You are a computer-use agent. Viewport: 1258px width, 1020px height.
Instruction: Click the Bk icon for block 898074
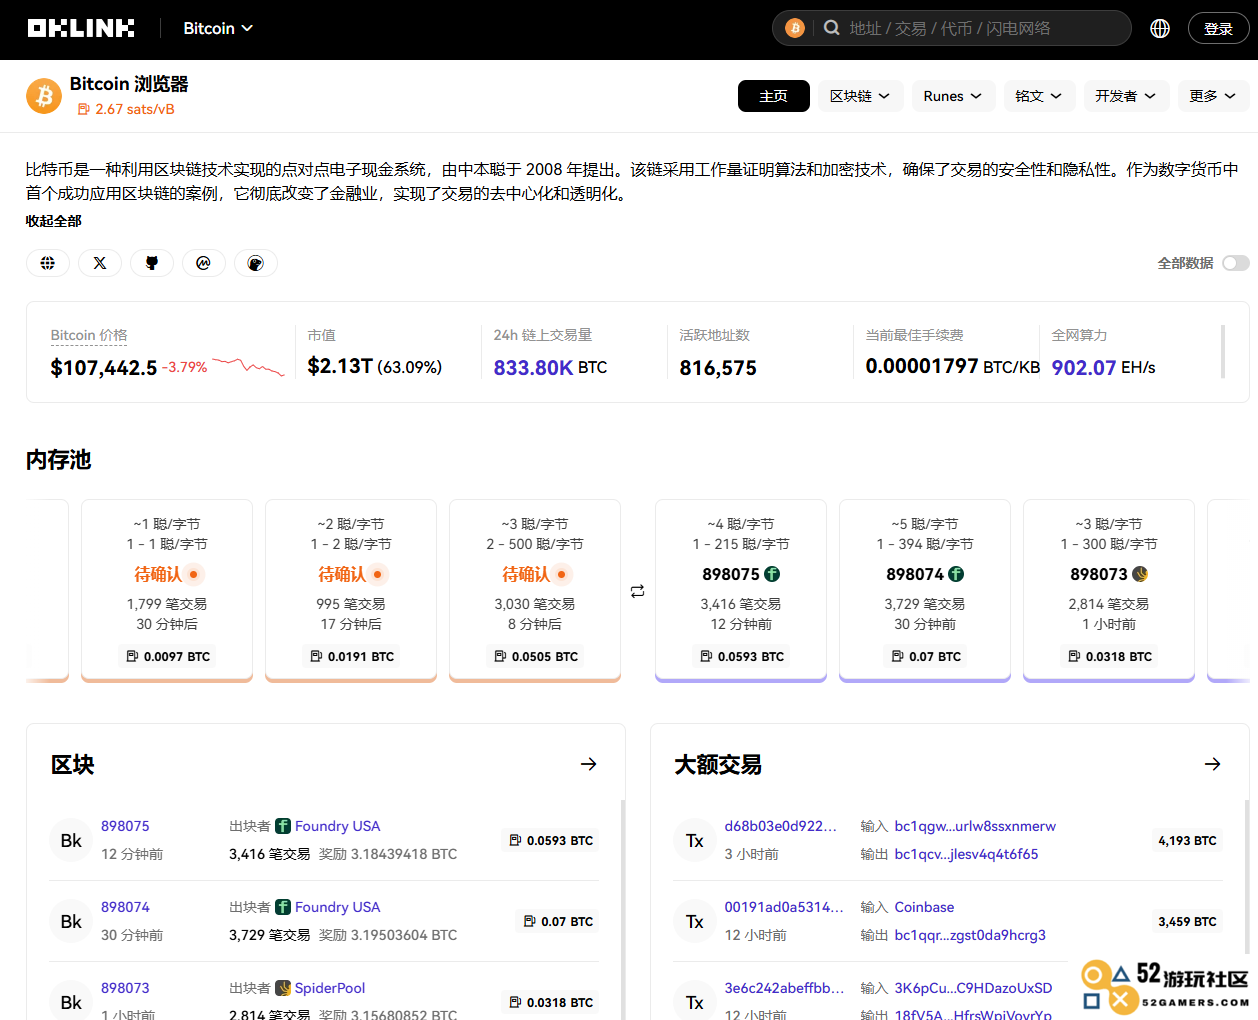(71, 921)
